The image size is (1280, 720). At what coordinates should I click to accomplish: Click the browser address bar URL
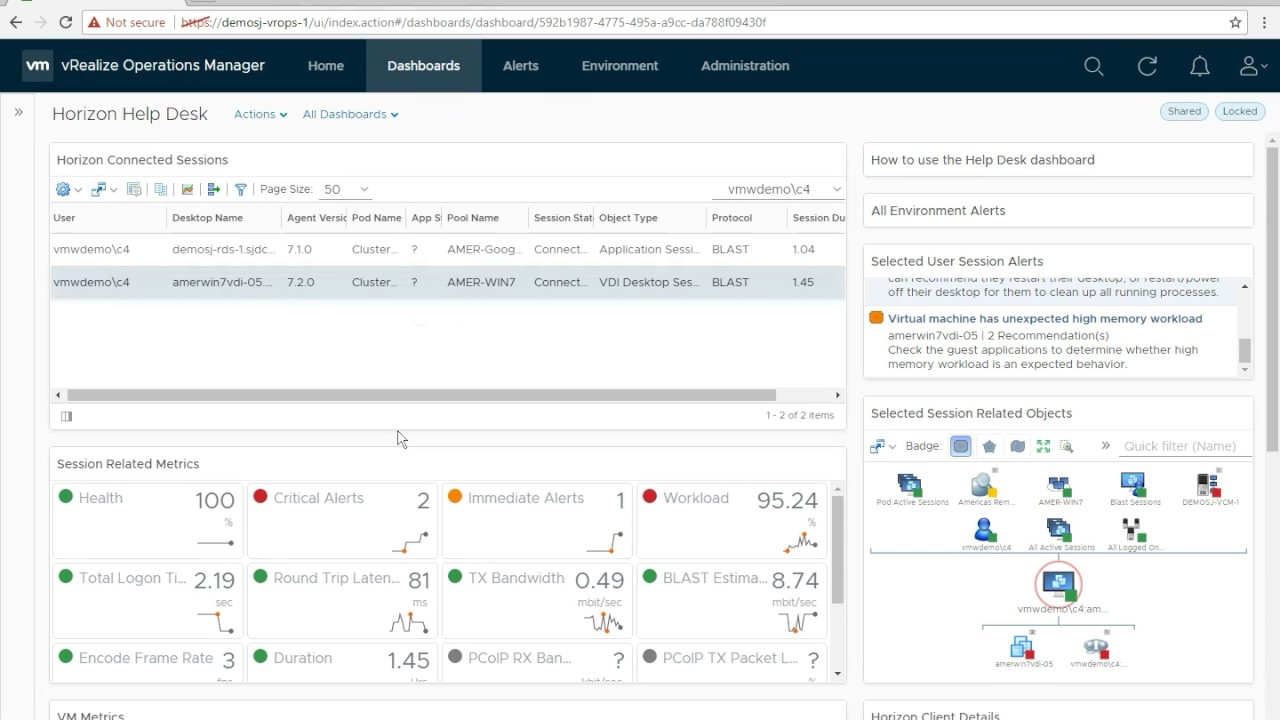click(x=474, y=22)
